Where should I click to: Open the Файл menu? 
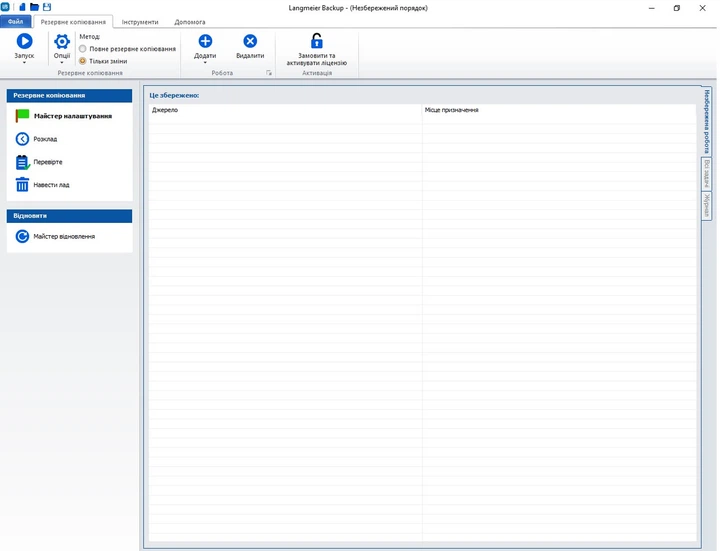[15, 21]
